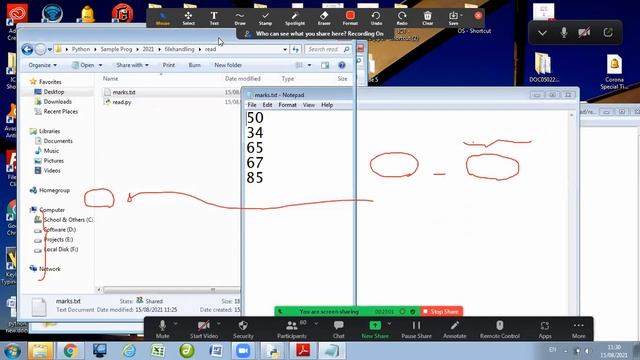This screenshot has width=640, height=360.
Task: Open Security options in Zoom
Action: click(x=243, y=329)
